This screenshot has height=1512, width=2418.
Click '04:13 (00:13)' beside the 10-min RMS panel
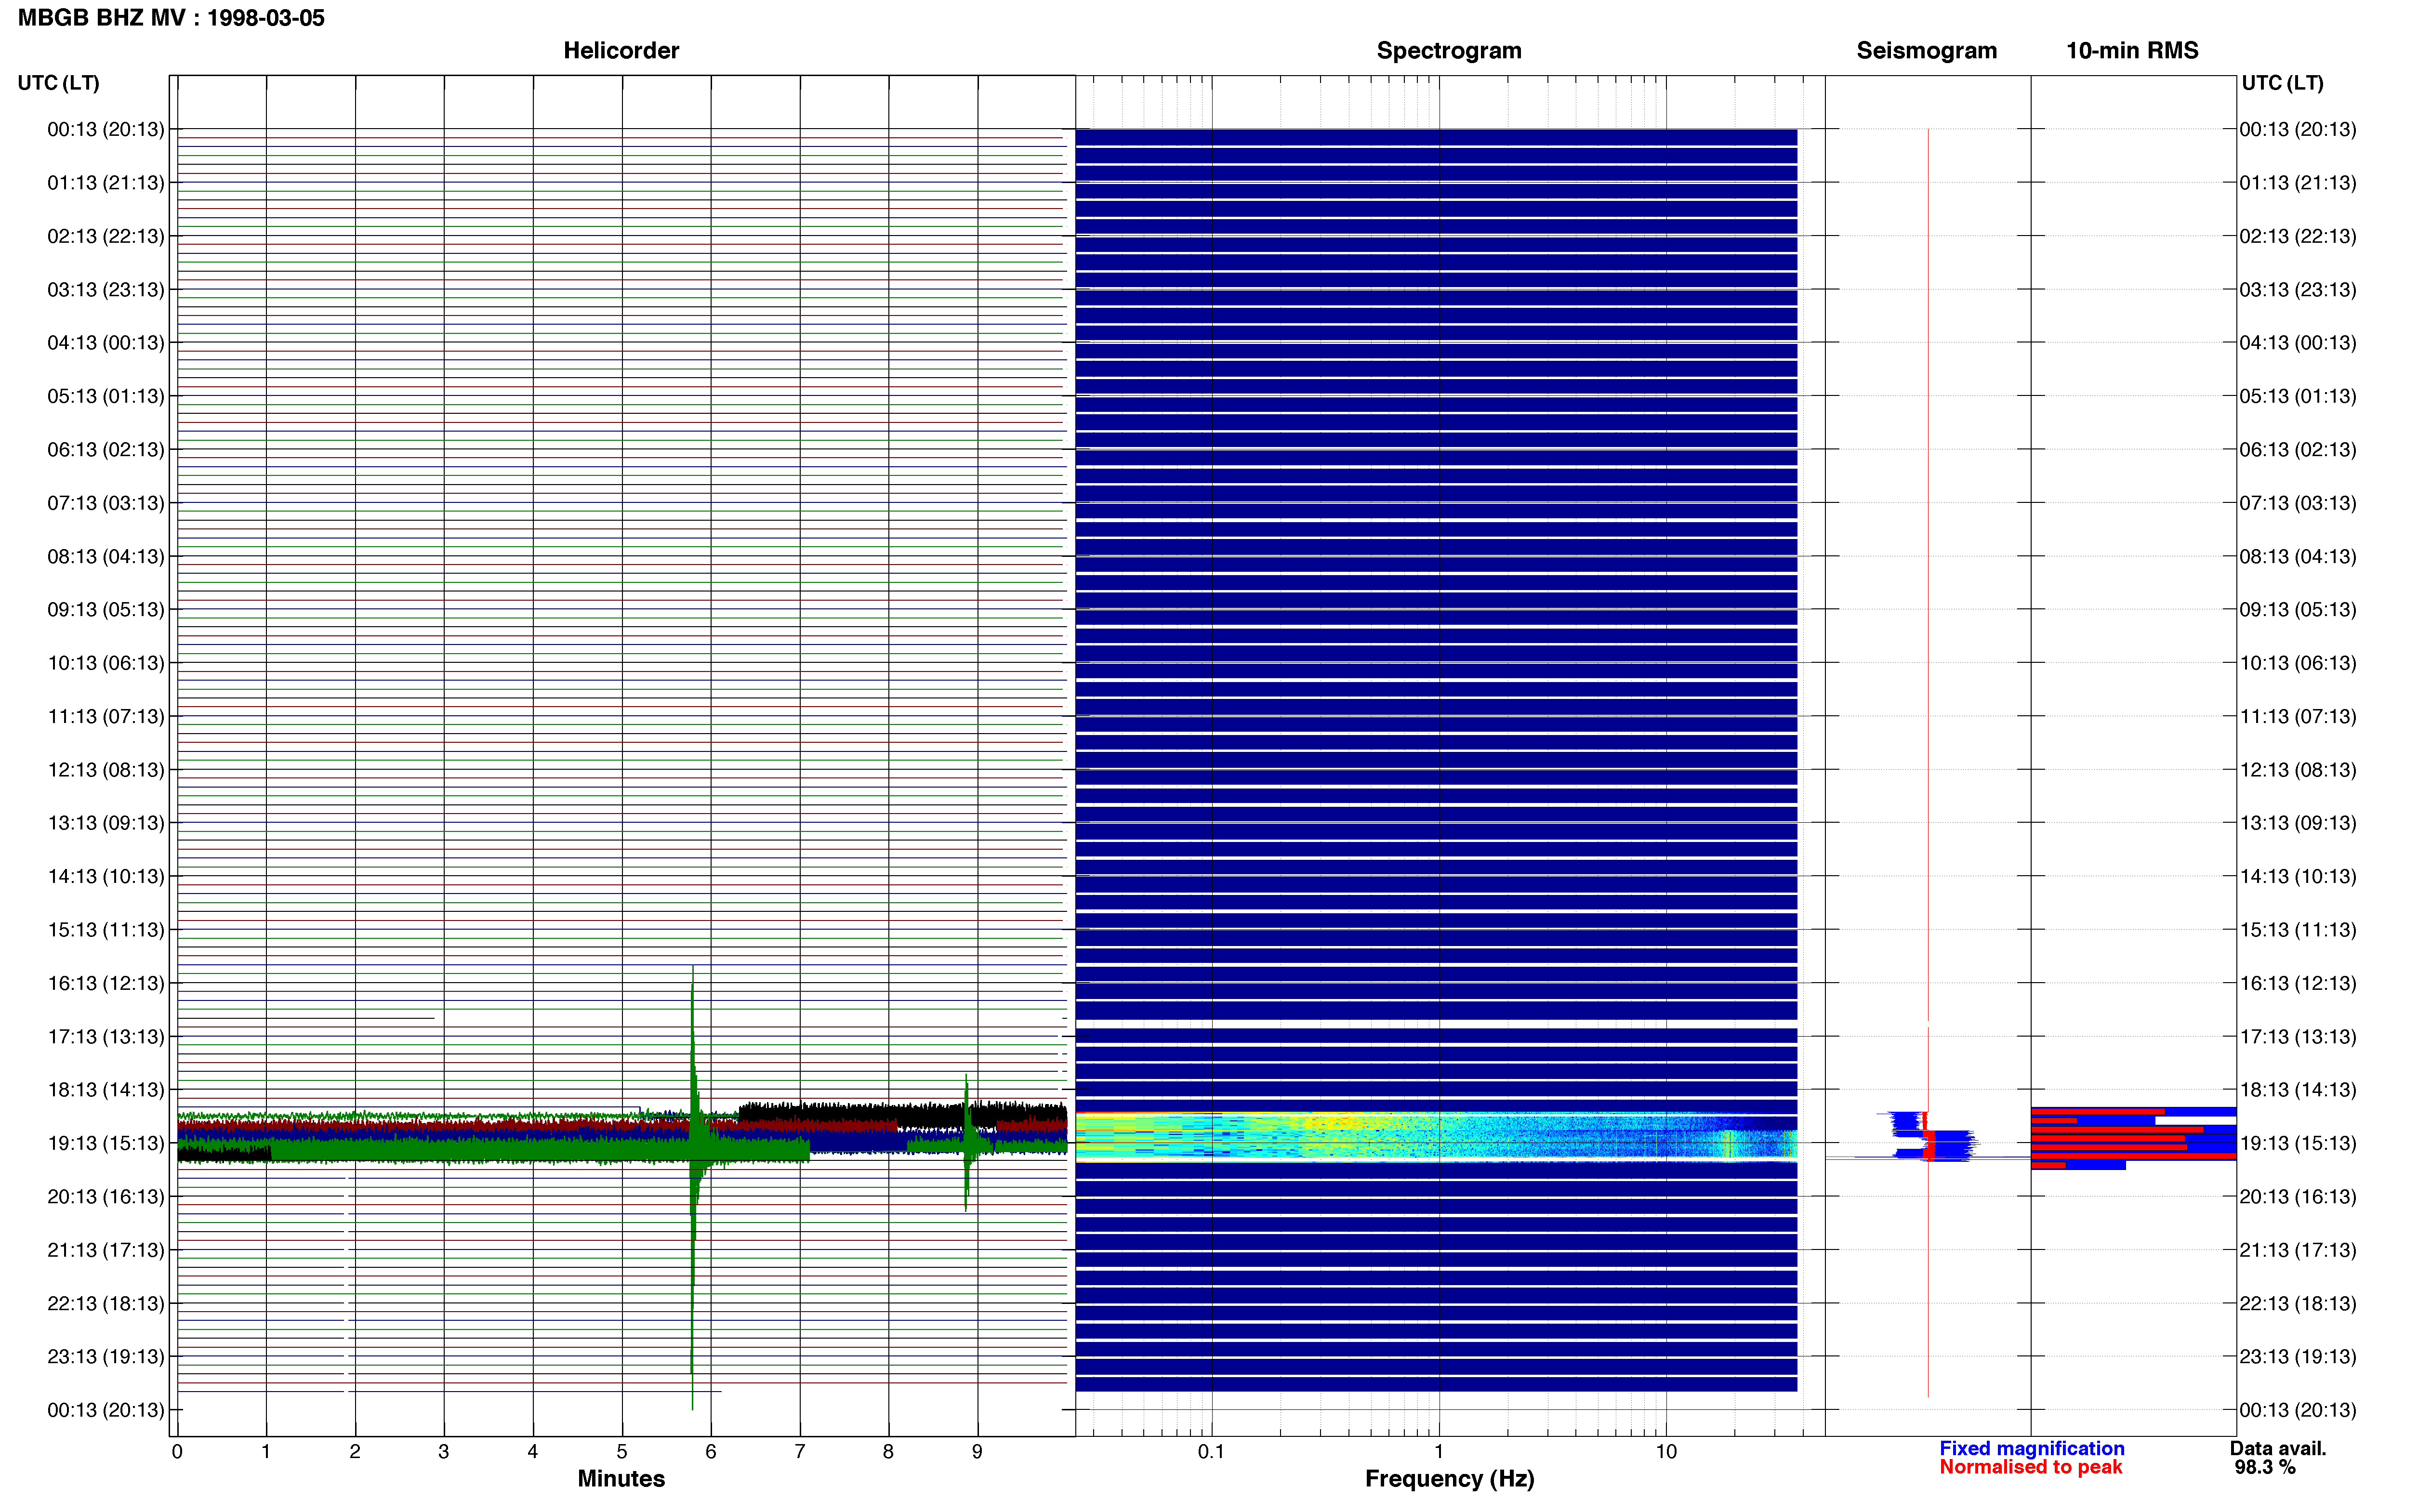click(x=2298, y=343)
